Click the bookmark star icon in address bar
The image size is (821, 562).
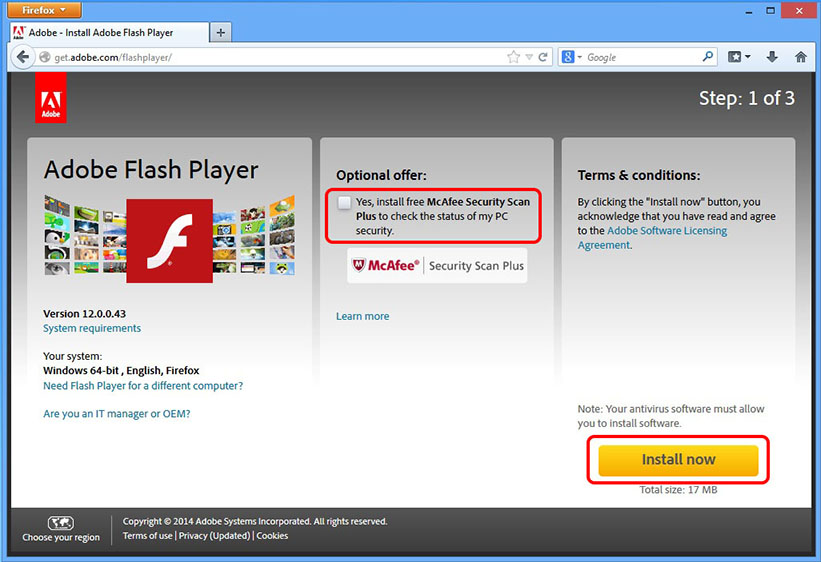tap(514, 57)
